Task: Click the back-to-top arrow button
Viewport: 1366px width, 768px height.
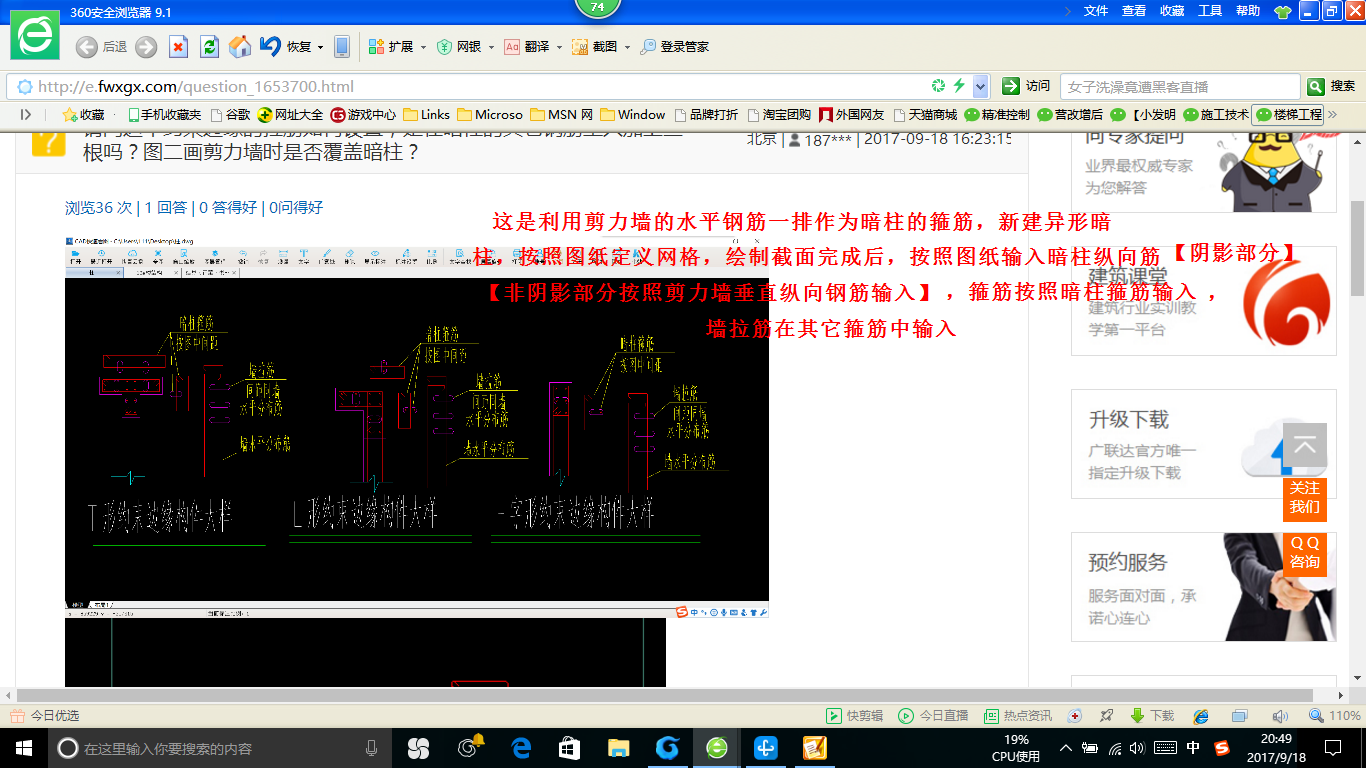Action: pos(1305,446)
